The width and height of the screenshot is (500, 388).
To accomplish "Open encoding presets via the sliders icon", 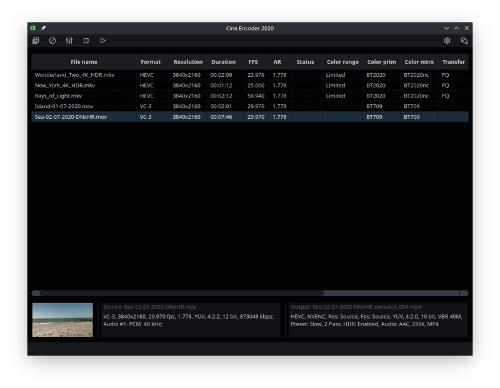I will (x=69, y=41).
